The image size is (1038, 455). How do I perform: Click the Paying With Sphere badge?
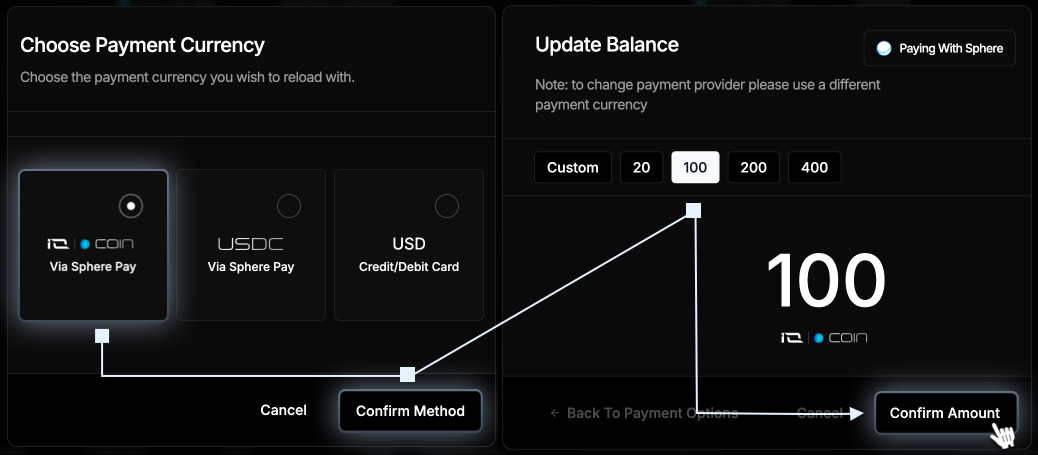tap(939, 48)
